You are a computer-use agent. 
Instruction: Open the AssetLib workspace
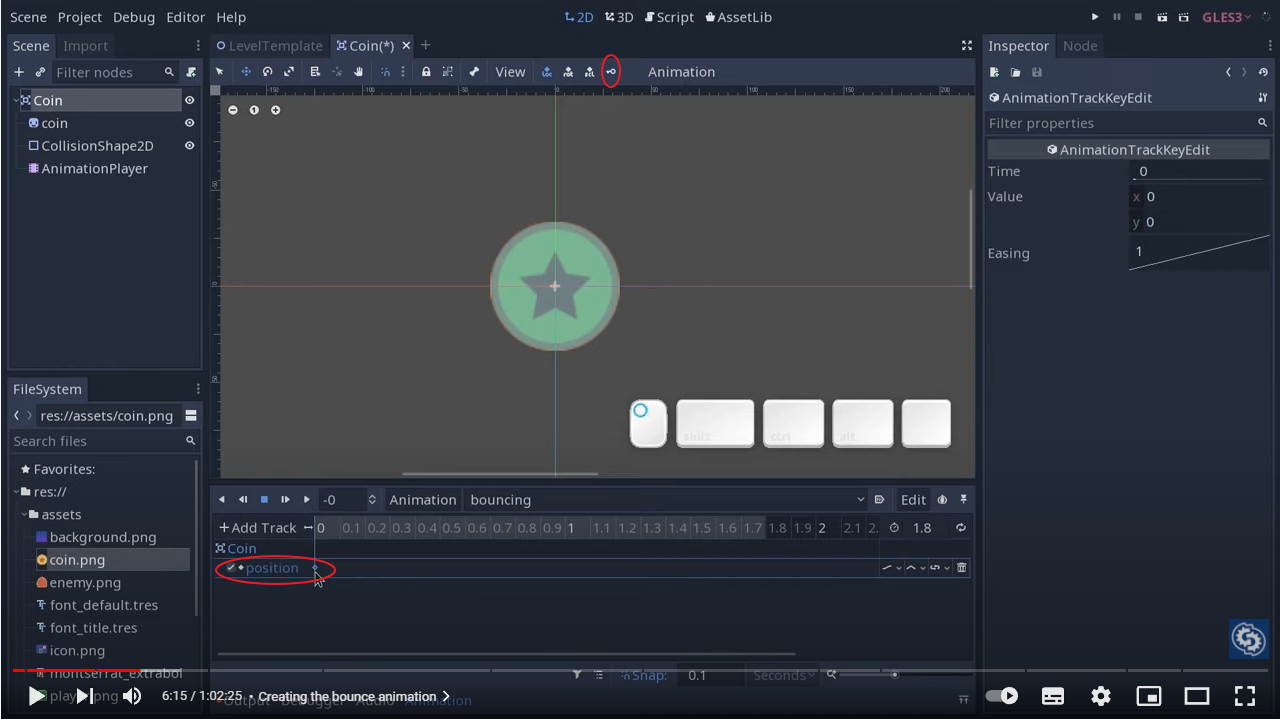click(x=738, y=17)
